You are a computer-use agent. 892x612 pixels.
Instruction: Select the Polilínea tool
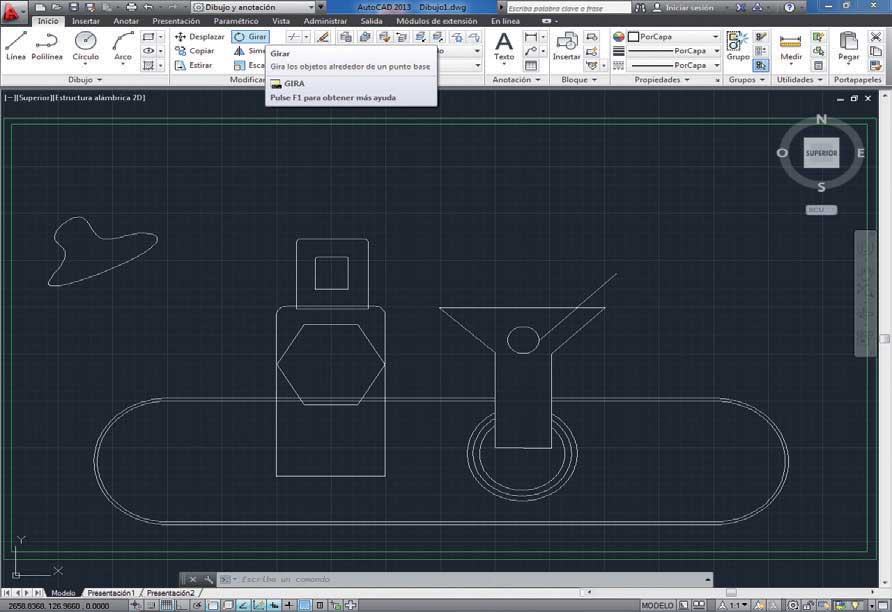47,46
